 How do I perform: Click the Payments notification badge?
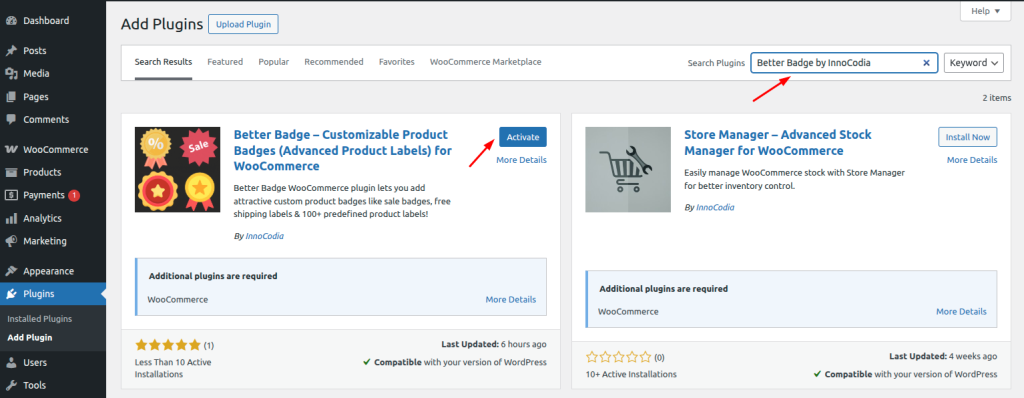coord(74,195)
